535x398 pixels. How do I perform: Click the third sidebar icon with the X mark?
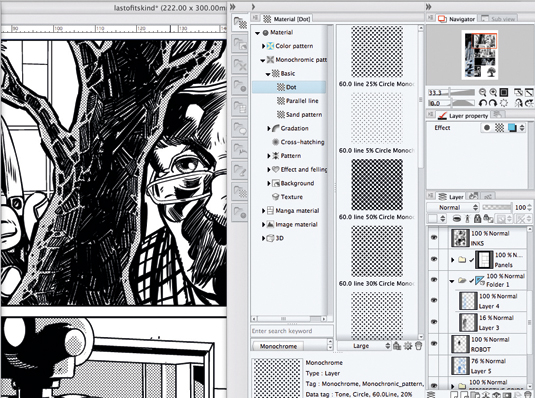(240, 64)
